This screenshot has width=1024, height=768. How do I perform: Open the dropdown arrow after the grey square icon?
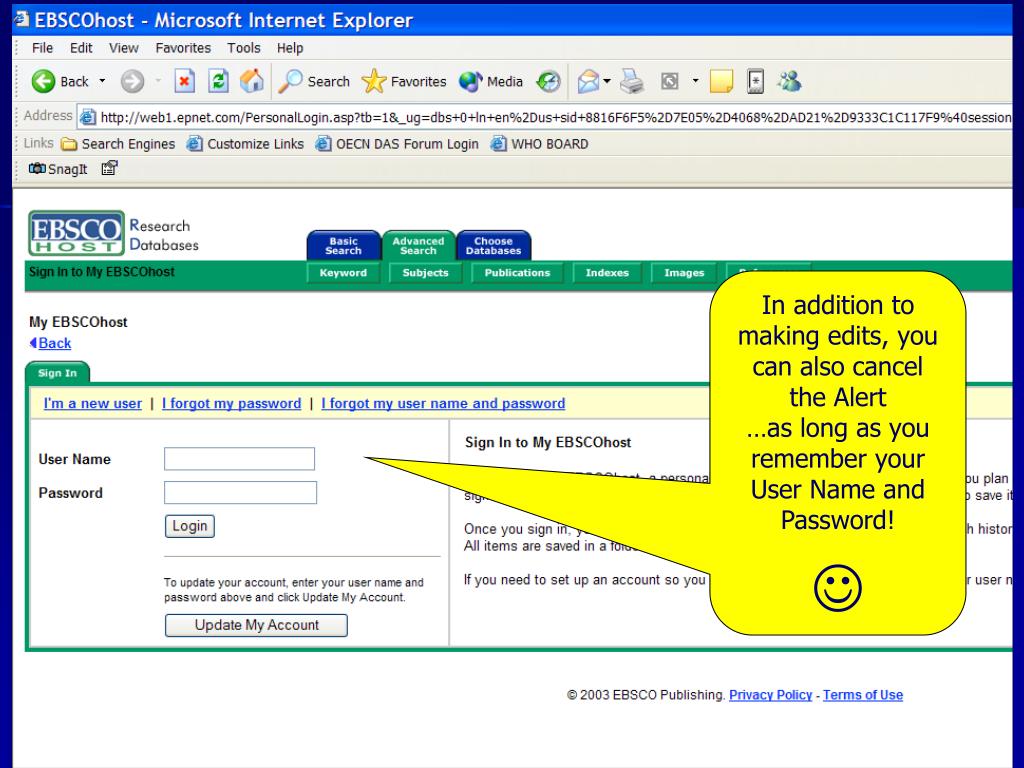(696, 82)
